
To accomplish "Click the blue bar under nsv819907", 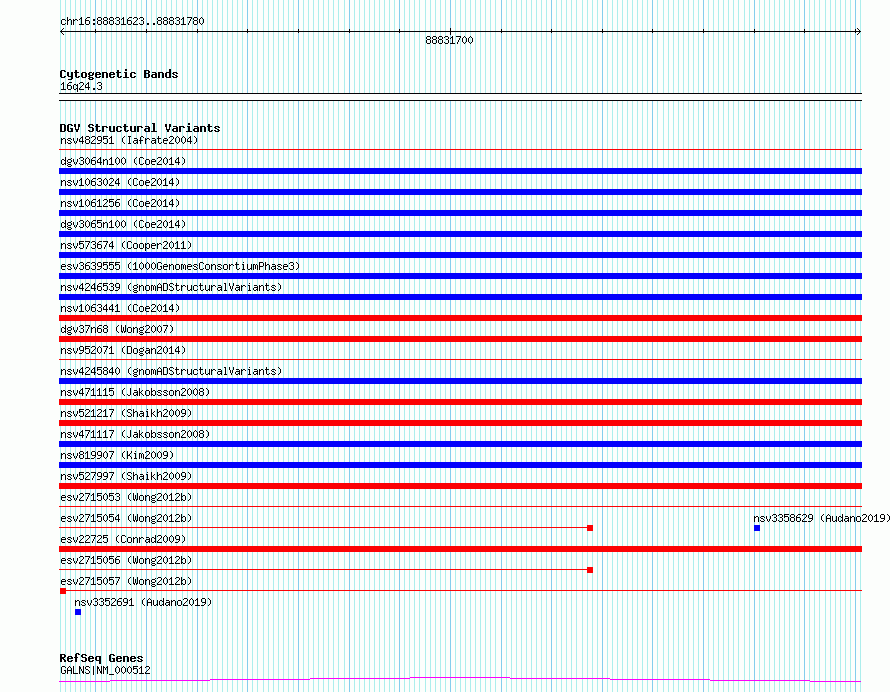I will tap(460, 465).
